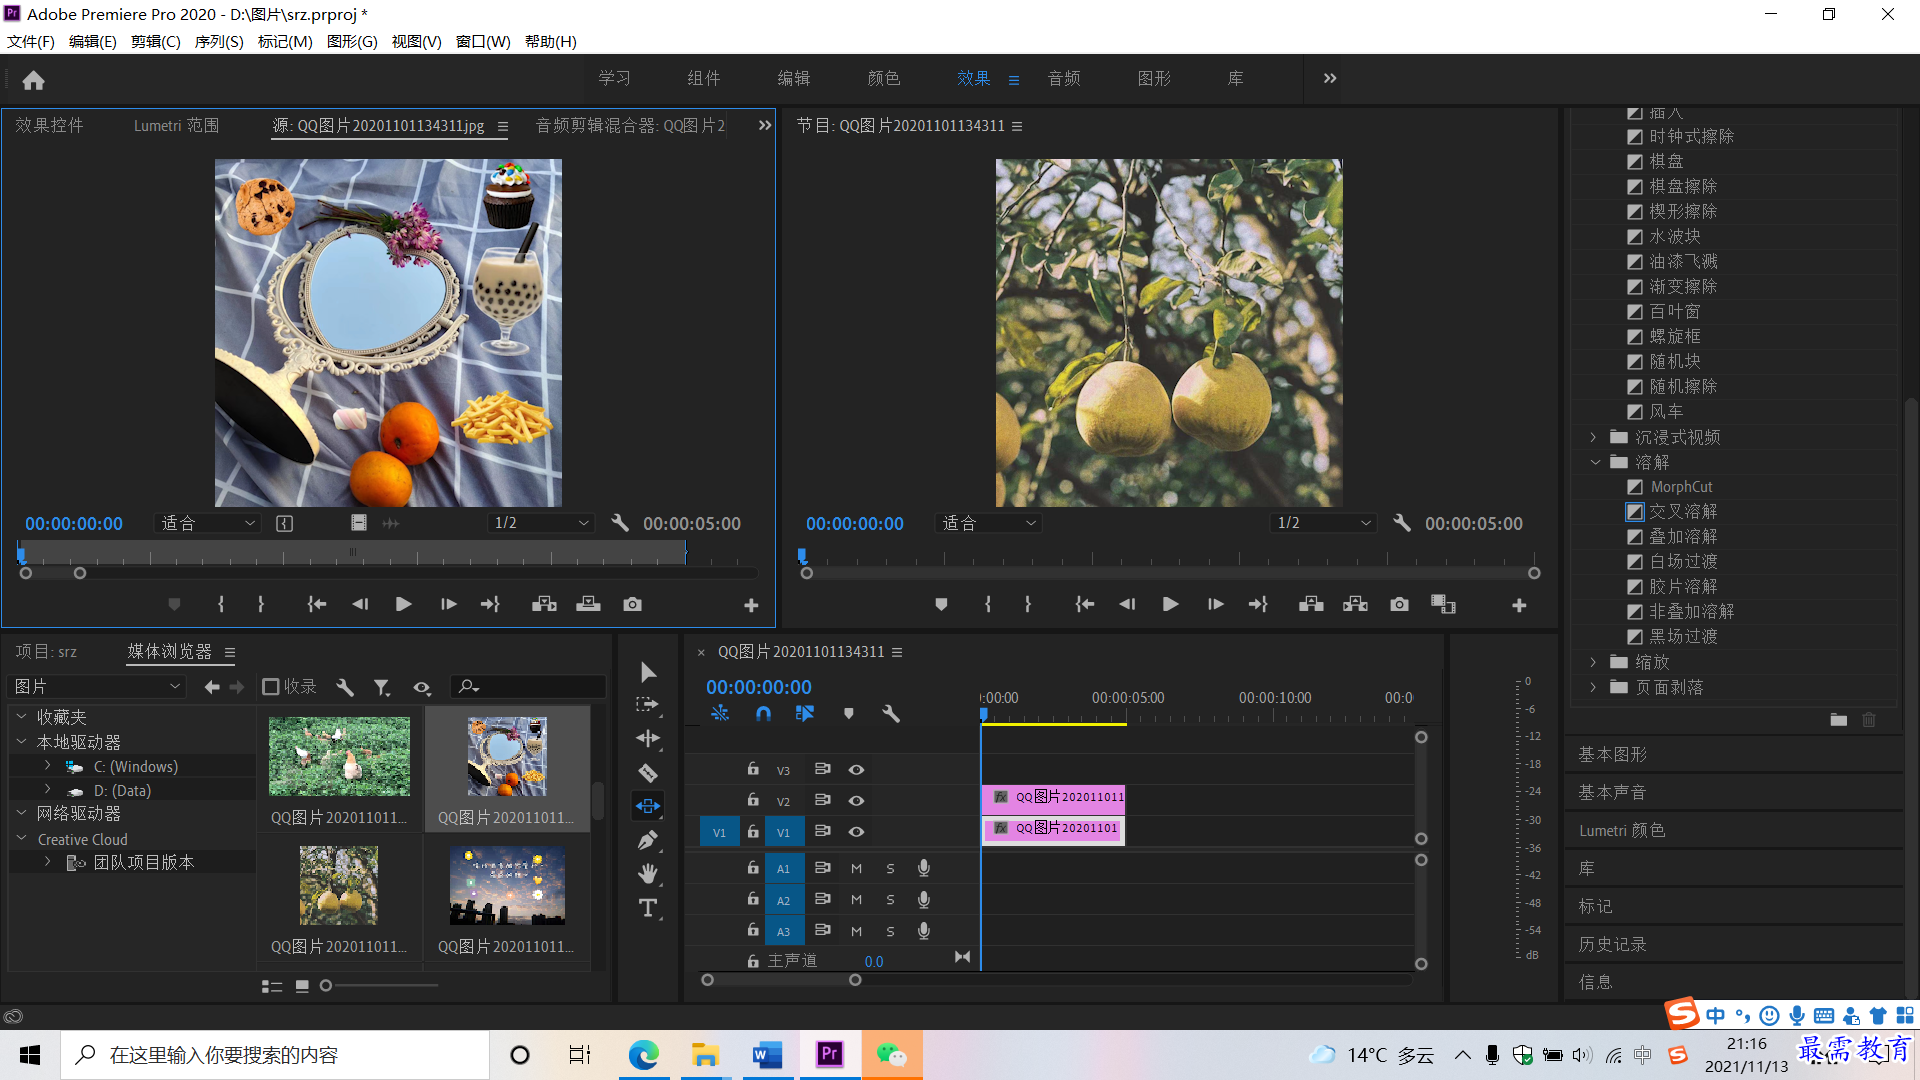The width and height of the screenshot is (1920, 1080).
Task: Select the Track Select Forward tool
Action: click(648, 705)
